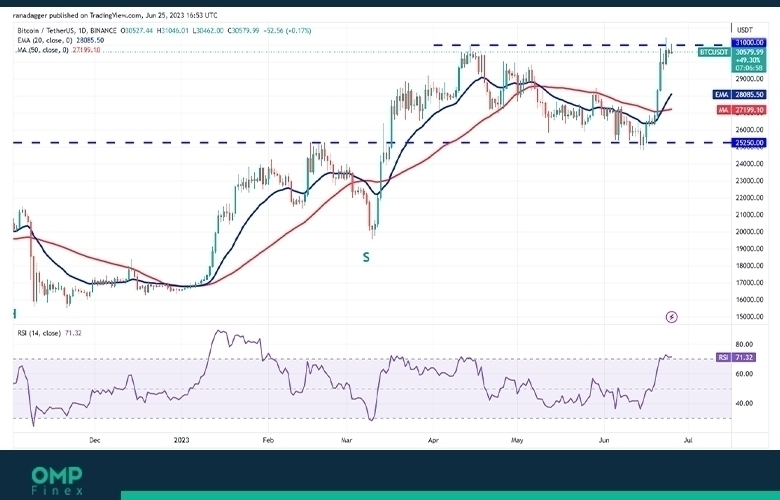The height and width of the screenshot is (500, 780).
Task: Click the 20000.00 price axis value
Action: [x=749, y=231]
